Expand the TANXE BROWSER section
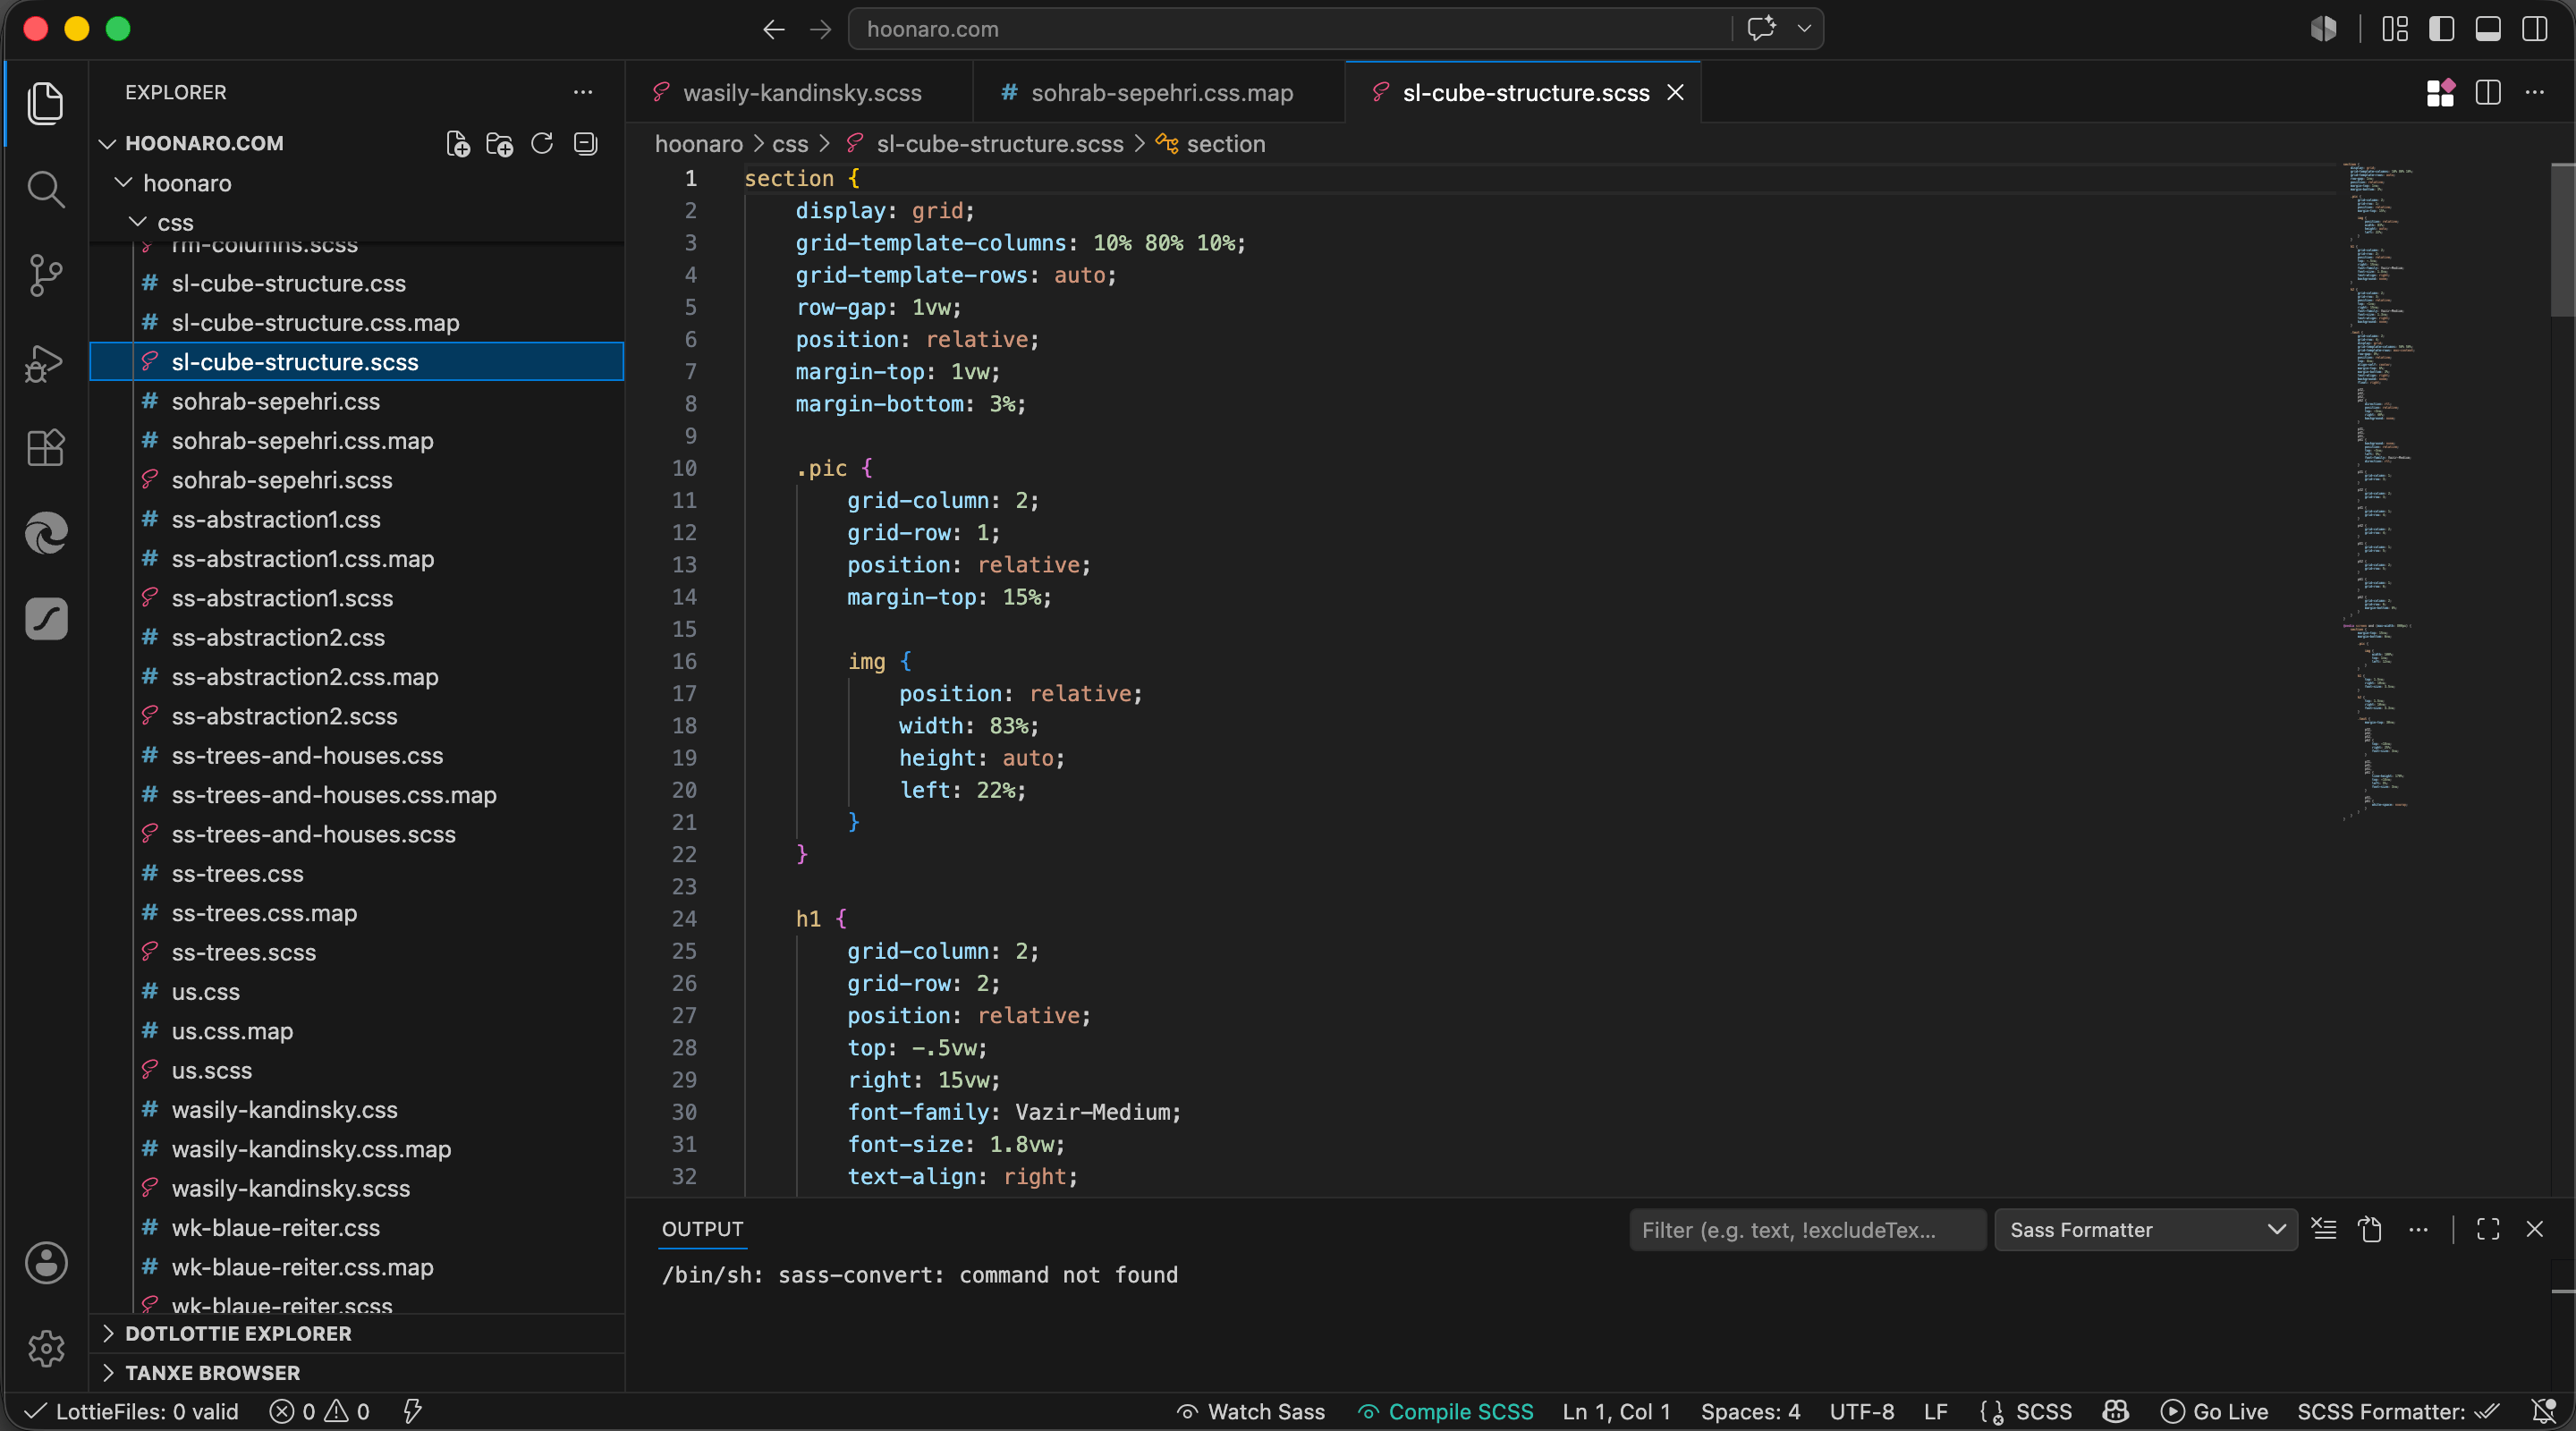Viewport: 2576px width, 1431px height. coord(212,1372)
